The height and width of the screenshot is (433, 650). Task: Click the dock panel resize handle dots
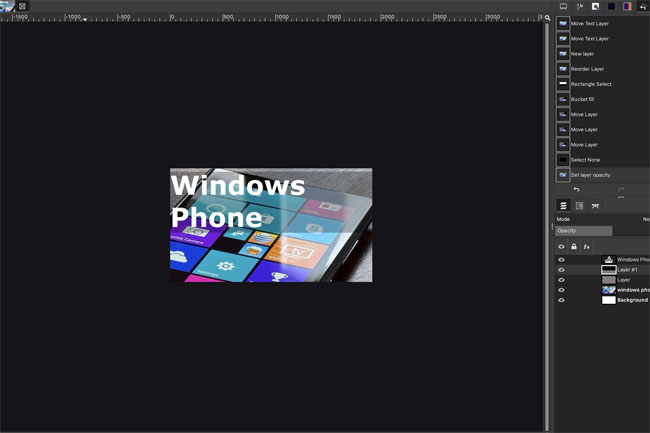pos(552,227)
